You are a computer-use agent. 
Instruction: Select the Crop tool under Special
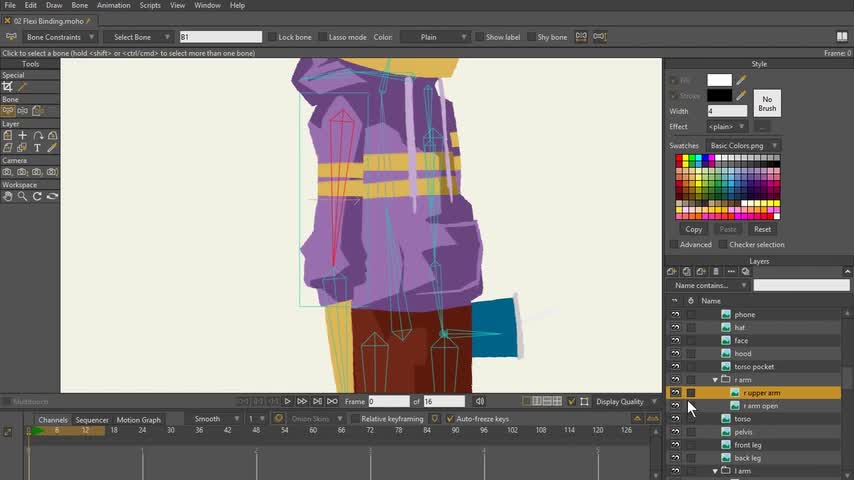click(7, 87)
